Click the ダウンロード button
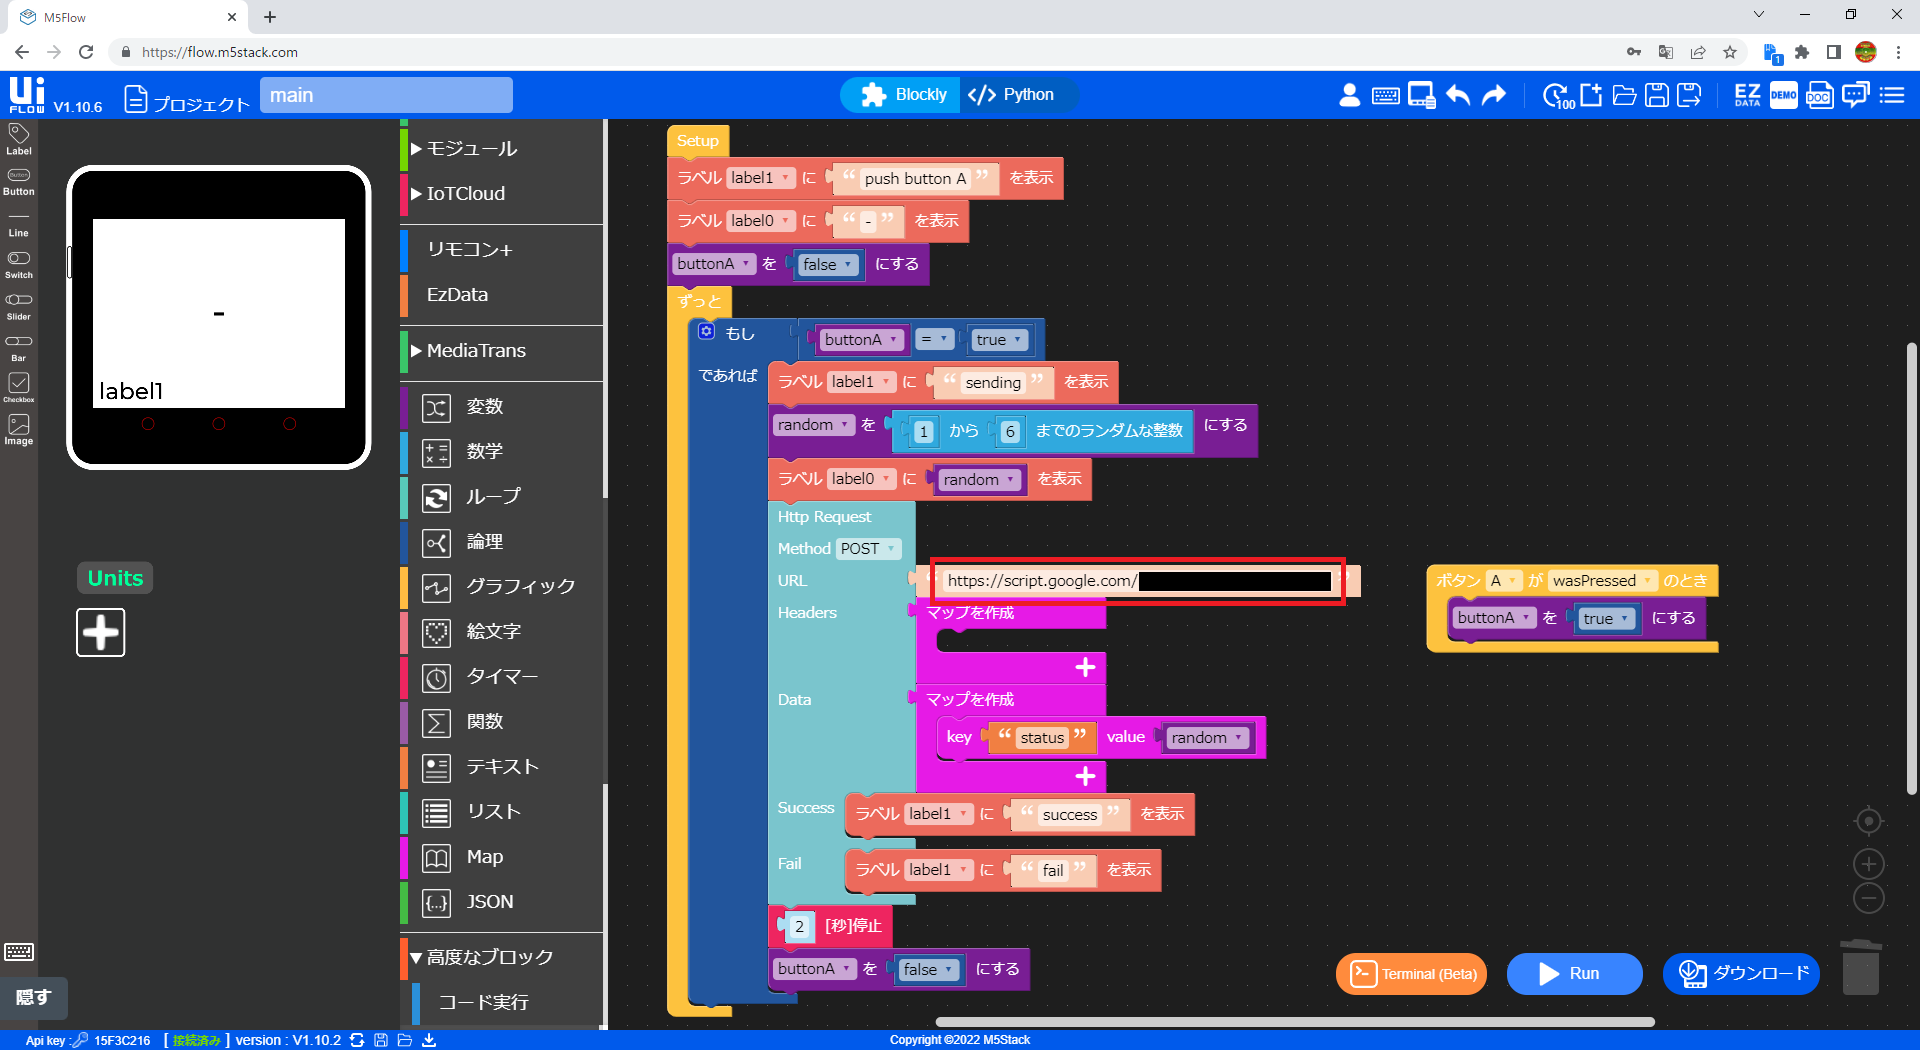 pos(1741,973)
